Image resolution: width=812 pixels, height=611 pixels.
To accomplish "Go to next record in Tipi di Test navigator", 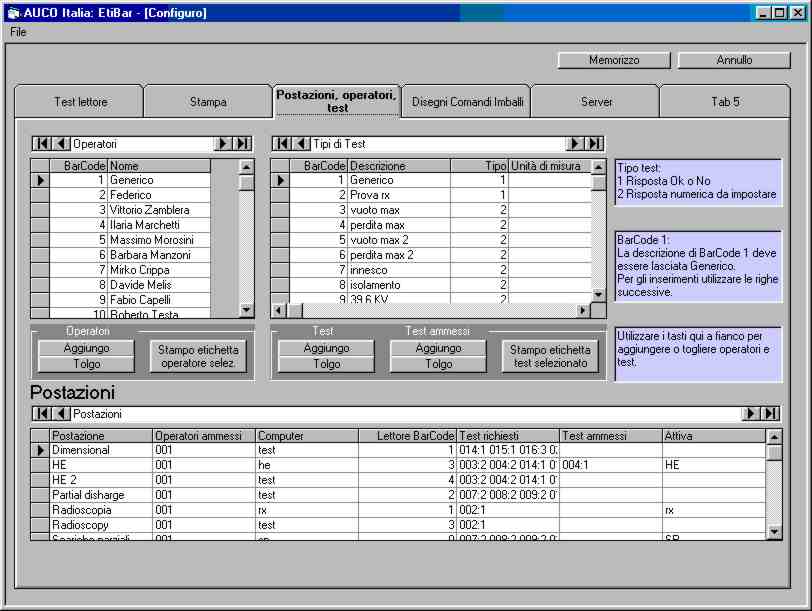I will click(x=574, y=143).
